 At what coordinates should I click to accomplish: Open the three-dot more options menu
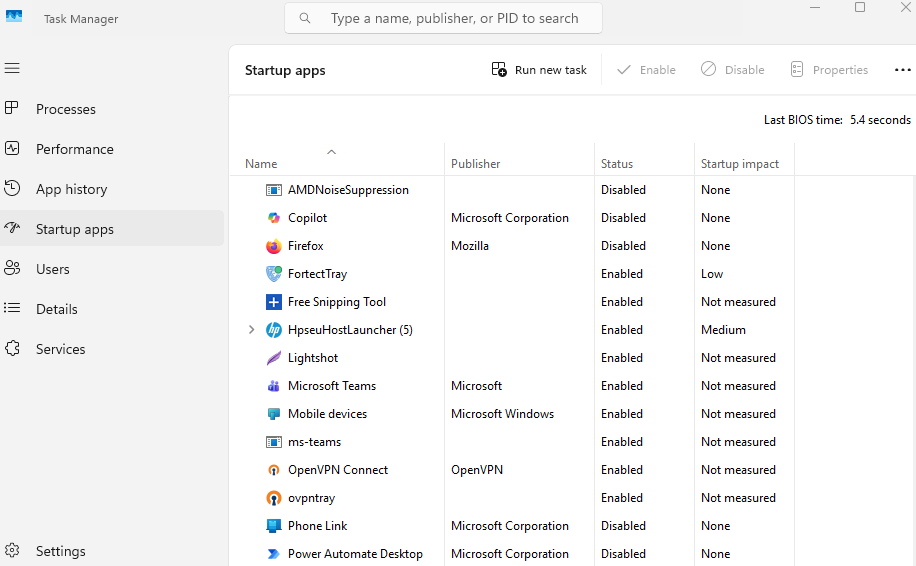[x=902, y=70]
